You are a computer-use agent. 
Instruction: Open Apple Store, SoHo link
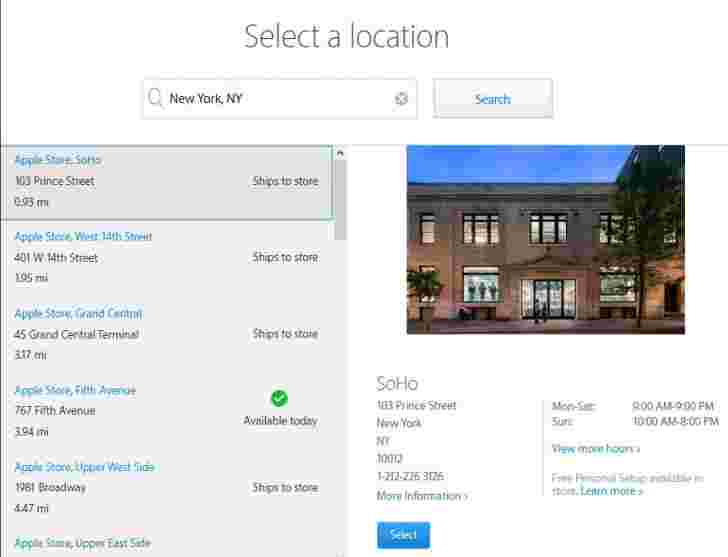coord(58,160)
